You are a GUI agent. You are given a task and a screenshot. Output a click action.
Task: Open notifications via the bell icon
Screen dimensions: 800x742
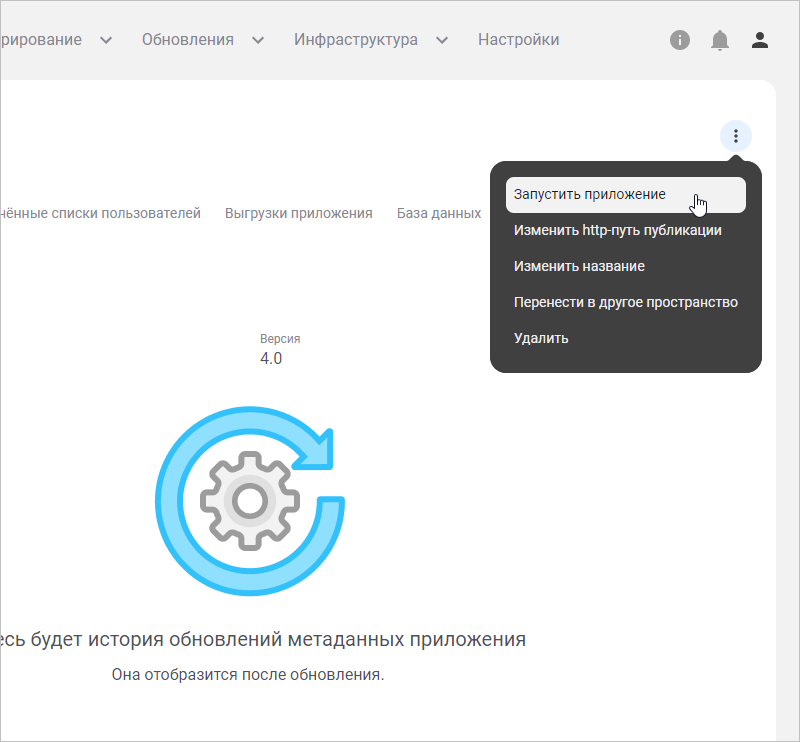[720, 40]
